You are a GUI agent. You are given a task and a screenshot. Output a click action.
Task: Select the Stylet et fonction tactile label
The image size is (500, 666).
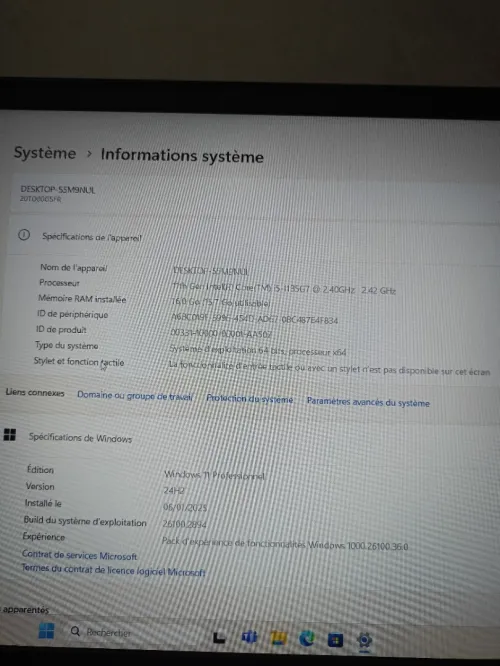point(79,362)
